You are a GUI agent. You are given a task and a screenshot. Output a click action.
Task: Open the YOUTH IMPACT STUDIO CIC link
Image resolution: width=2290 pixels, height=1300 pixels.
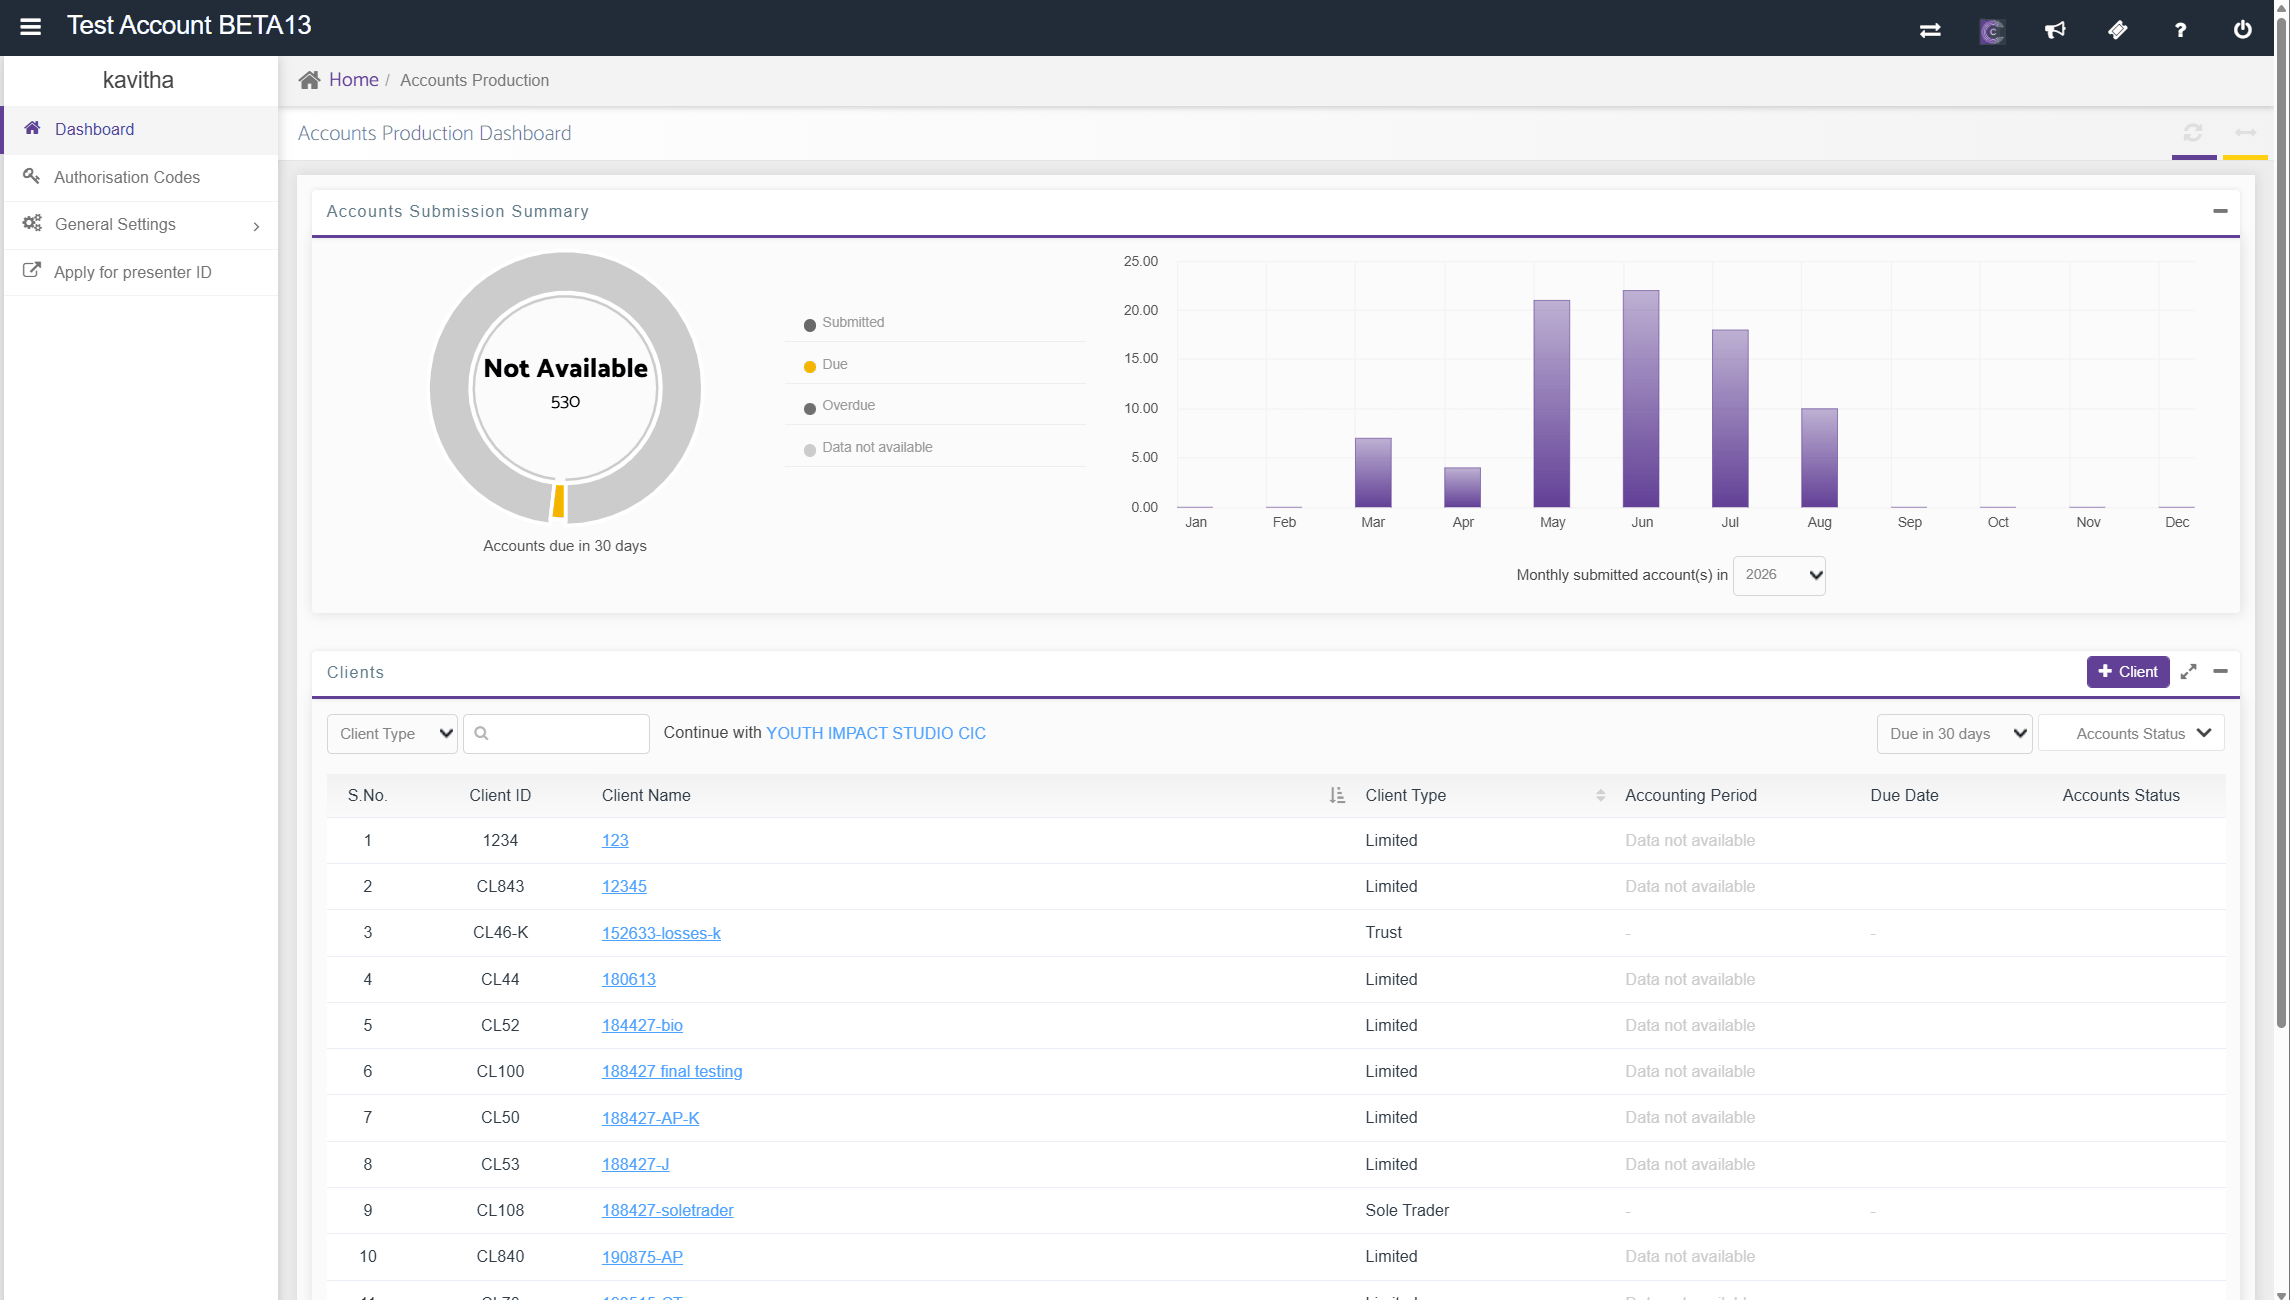pyautogui.click(x=876, y=733)
